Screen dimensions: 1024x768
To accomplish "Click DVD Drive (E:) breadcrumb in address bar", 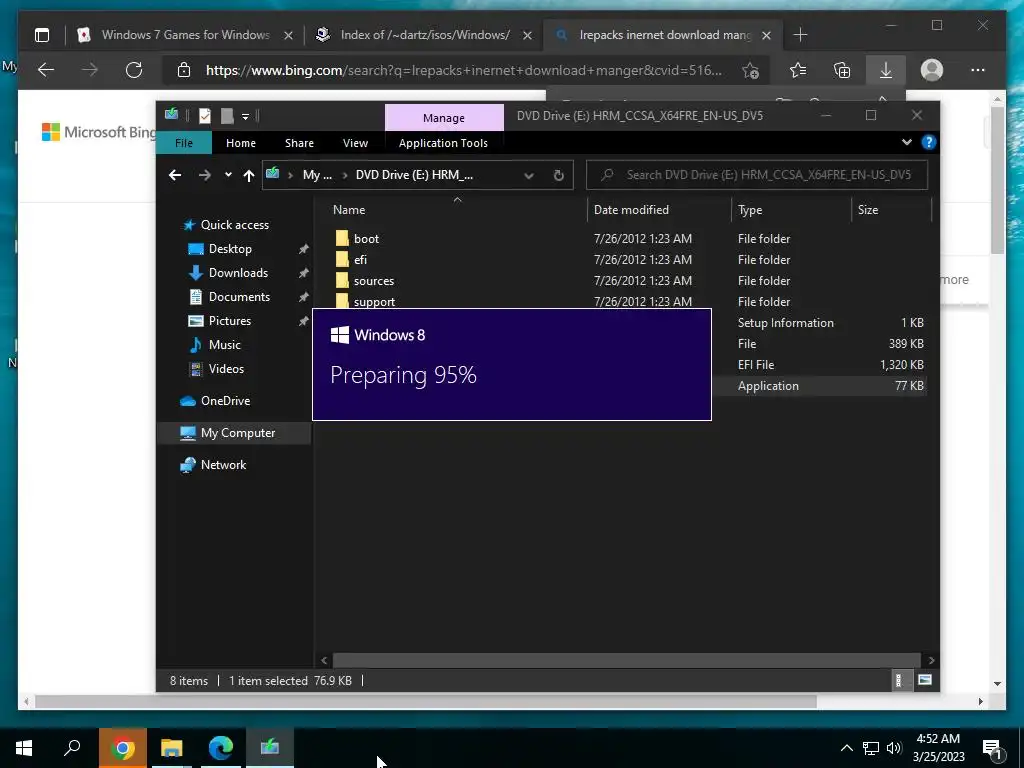I will [x=414, y=175].
